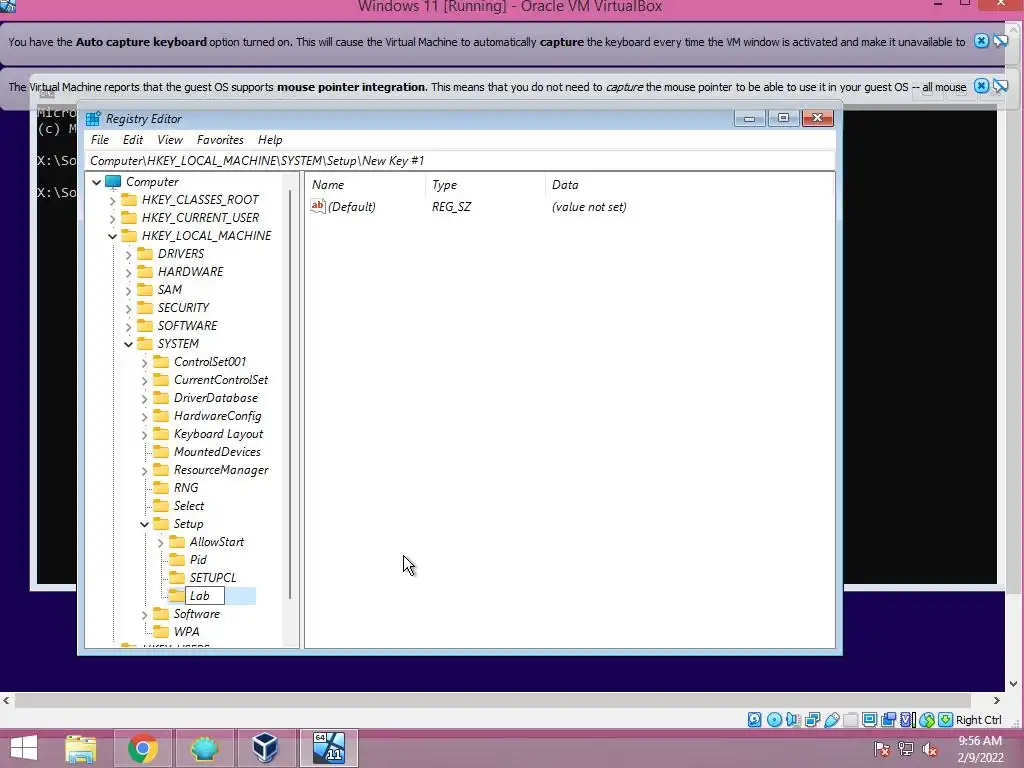Click the Lab key name edit box

point(205,596)
